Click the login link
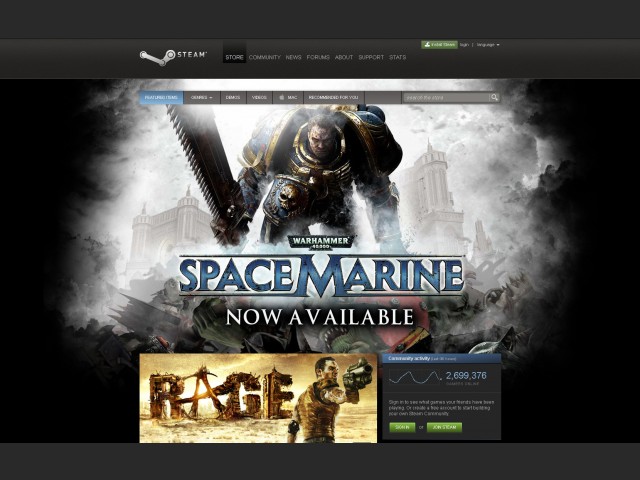 pyautogui.click(x=464, y=44)
